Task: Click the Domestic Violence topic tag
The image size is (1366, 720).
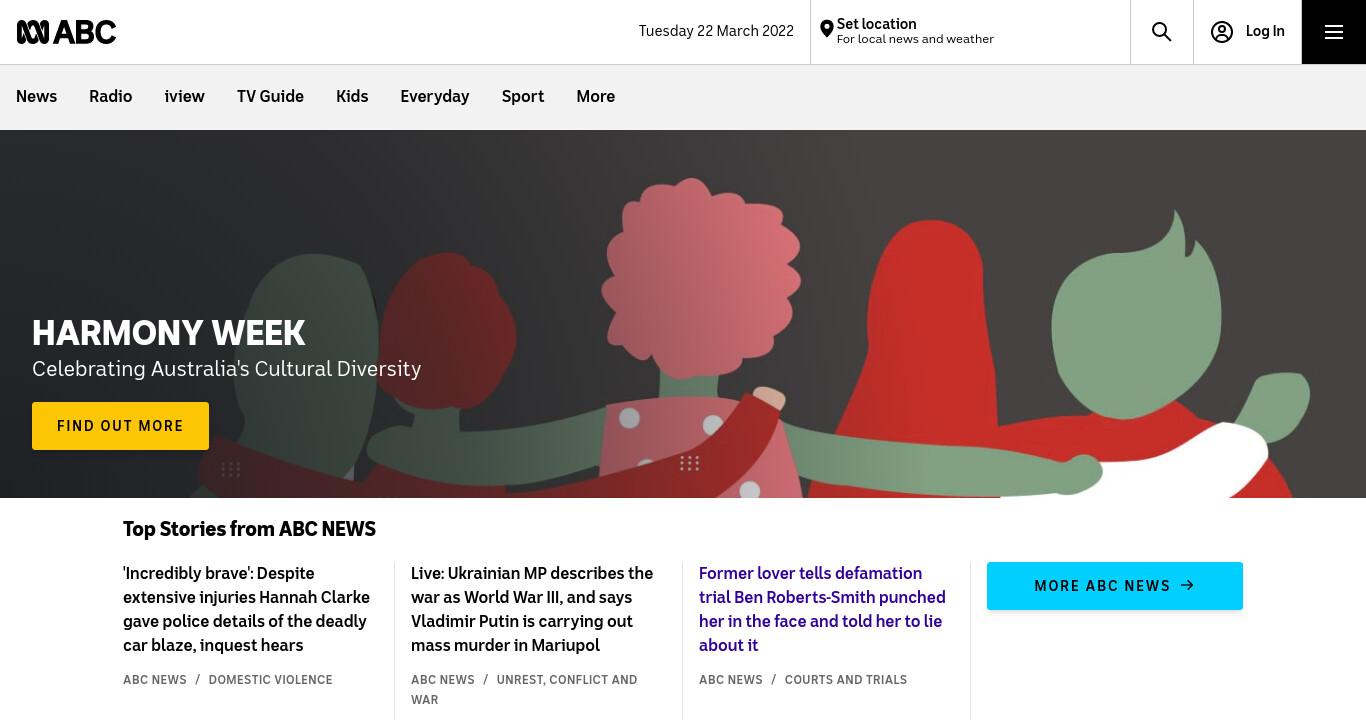Action: click(x=270, y=680)
